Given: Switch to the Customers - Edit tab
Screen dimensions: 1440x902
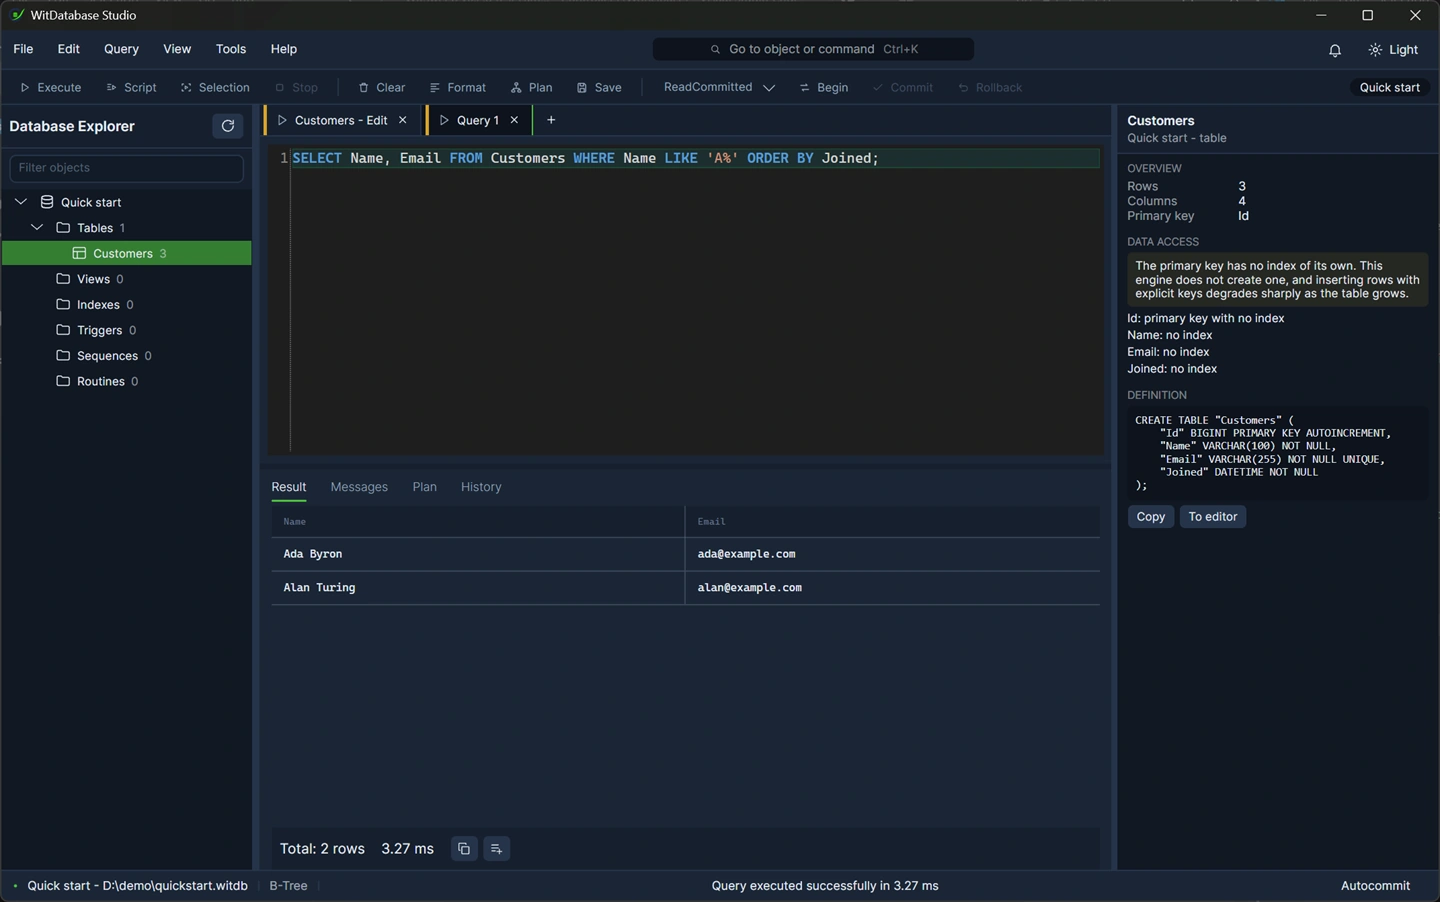Looking at the screenshot, I should (x=341, y=120).
